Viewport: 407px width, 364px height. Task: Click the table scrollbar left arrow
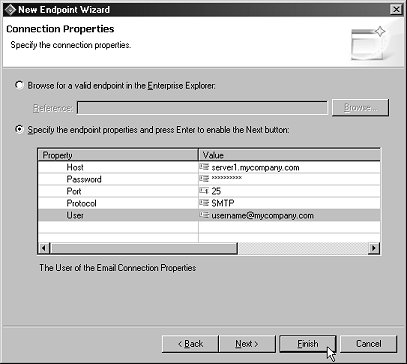click(44, 248)
